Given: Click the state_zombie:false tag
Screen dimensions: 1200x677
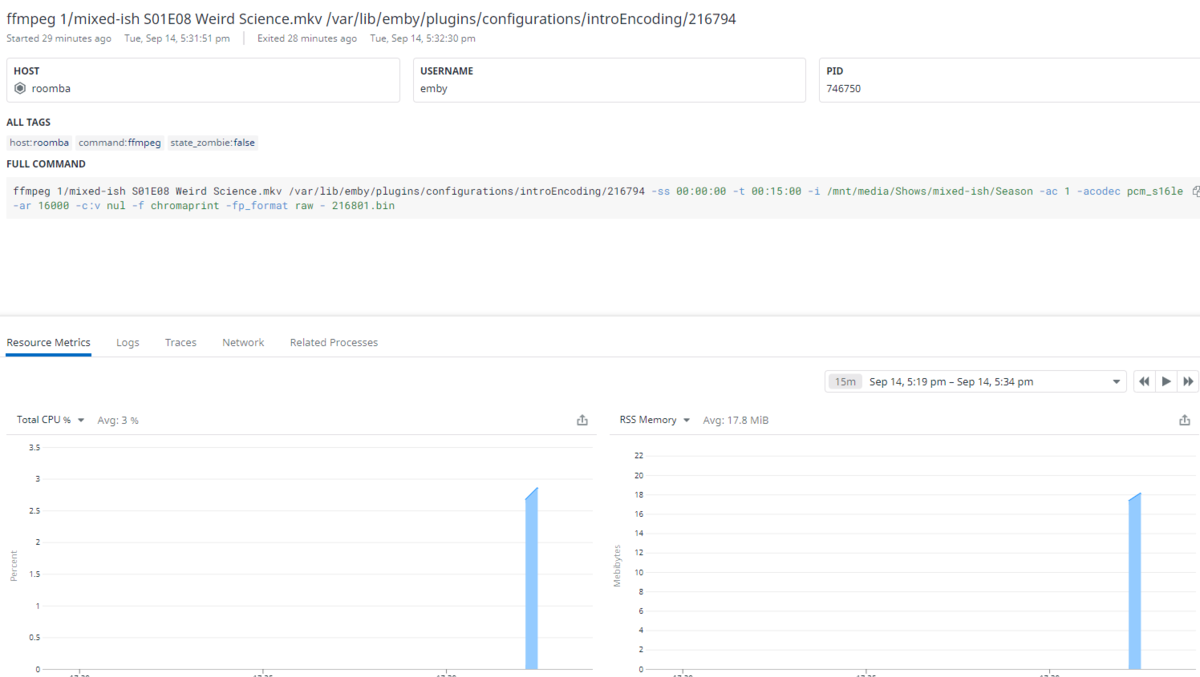Looking at the screenshot, I should coord(213,143).
